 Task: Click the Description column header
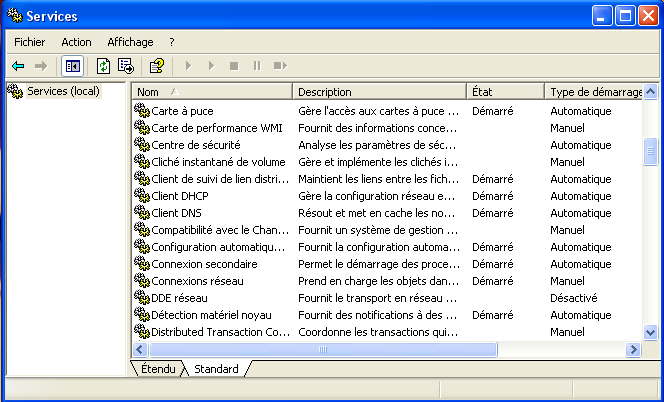point(380,92)
